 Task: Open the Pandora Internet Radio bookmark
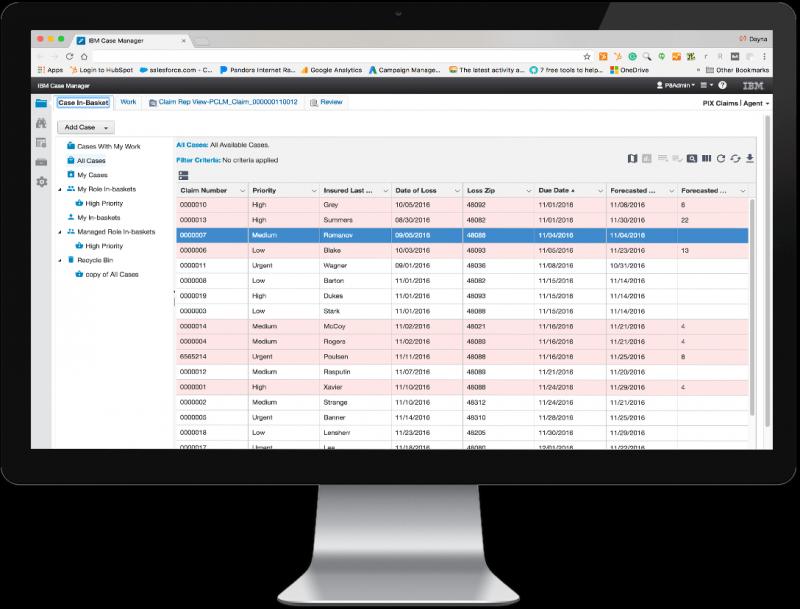258,70
